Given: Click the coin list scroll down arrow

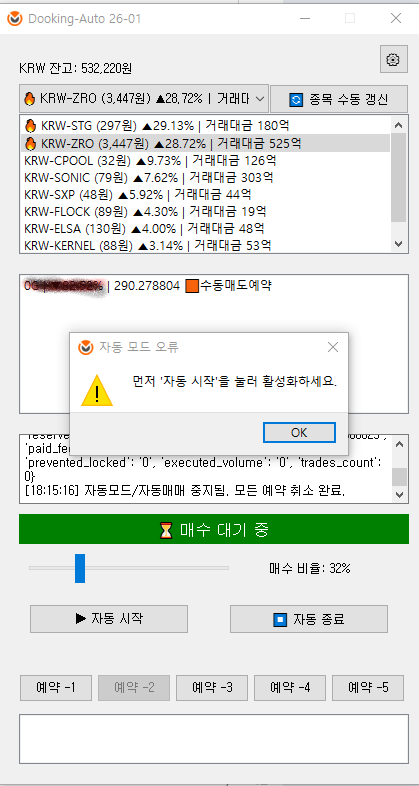Looking at the screenshot, I should (x=398, y=244).
